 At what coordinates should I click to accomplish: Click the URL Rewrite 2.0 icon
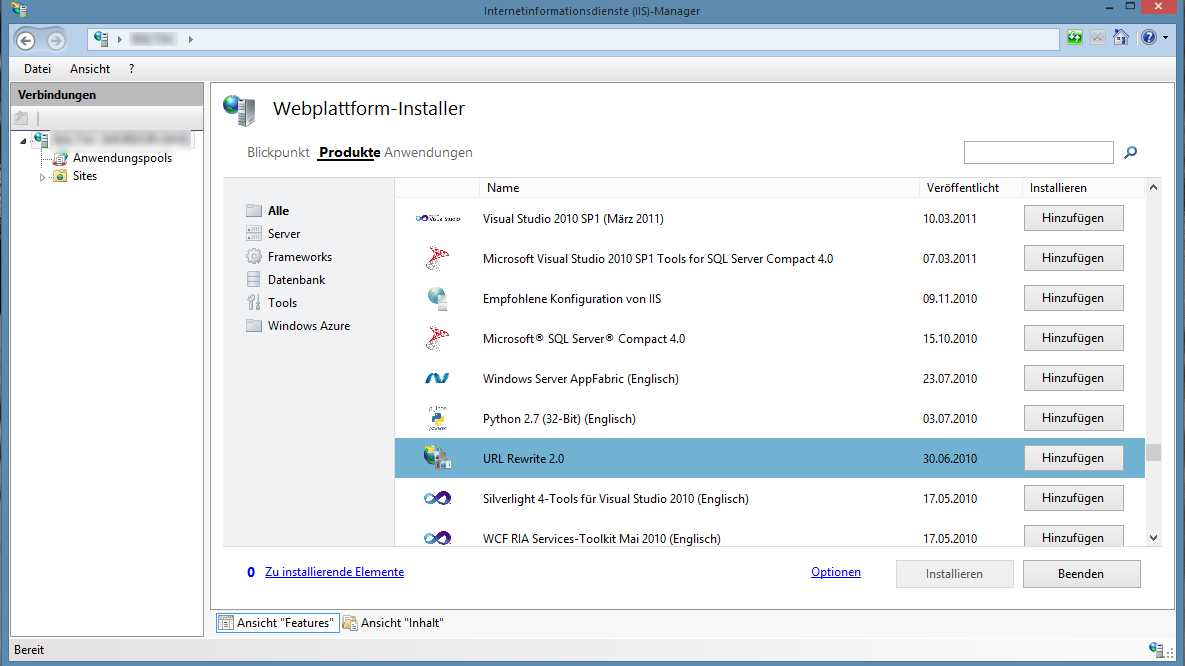[x=437, y=457]
